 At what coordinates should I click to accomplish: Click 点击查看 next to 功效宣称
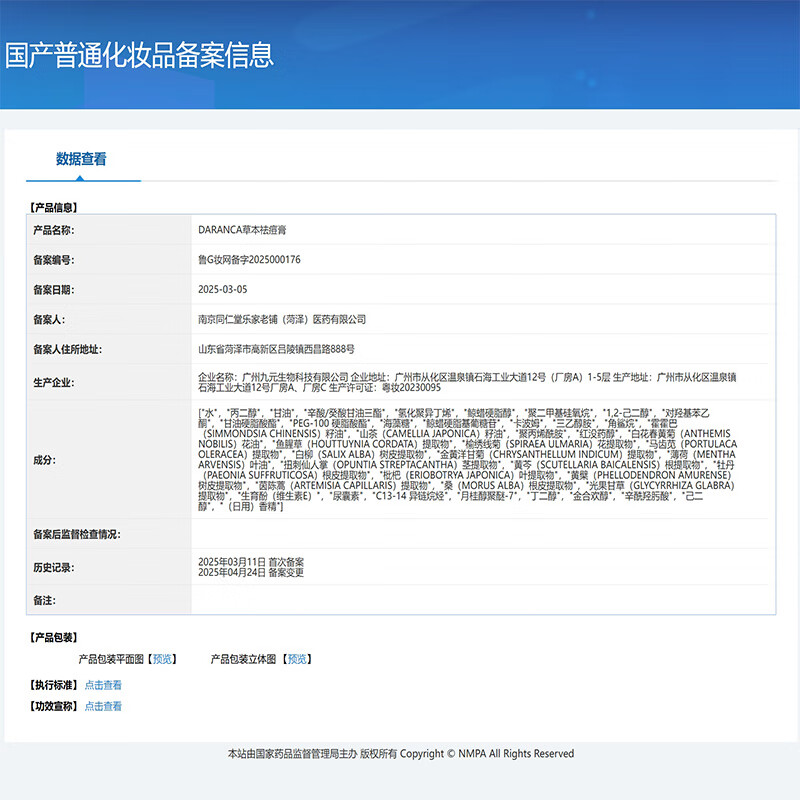coord(103,706)
